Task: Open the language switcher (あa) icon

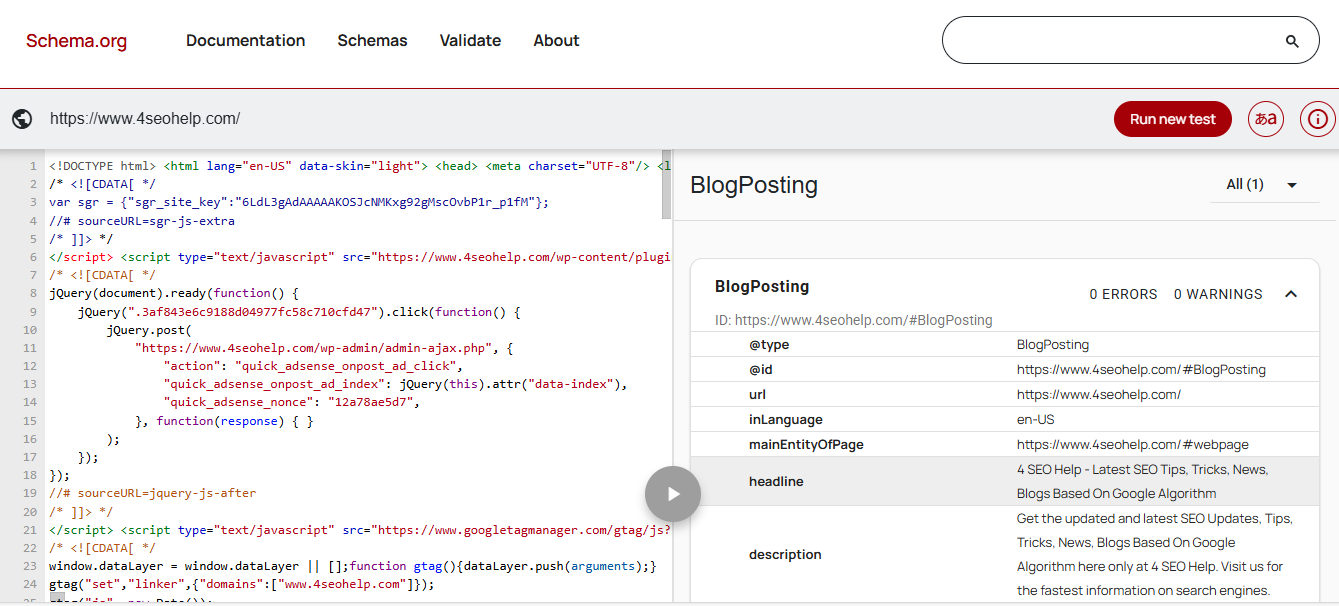Action: pos(1265,118)
